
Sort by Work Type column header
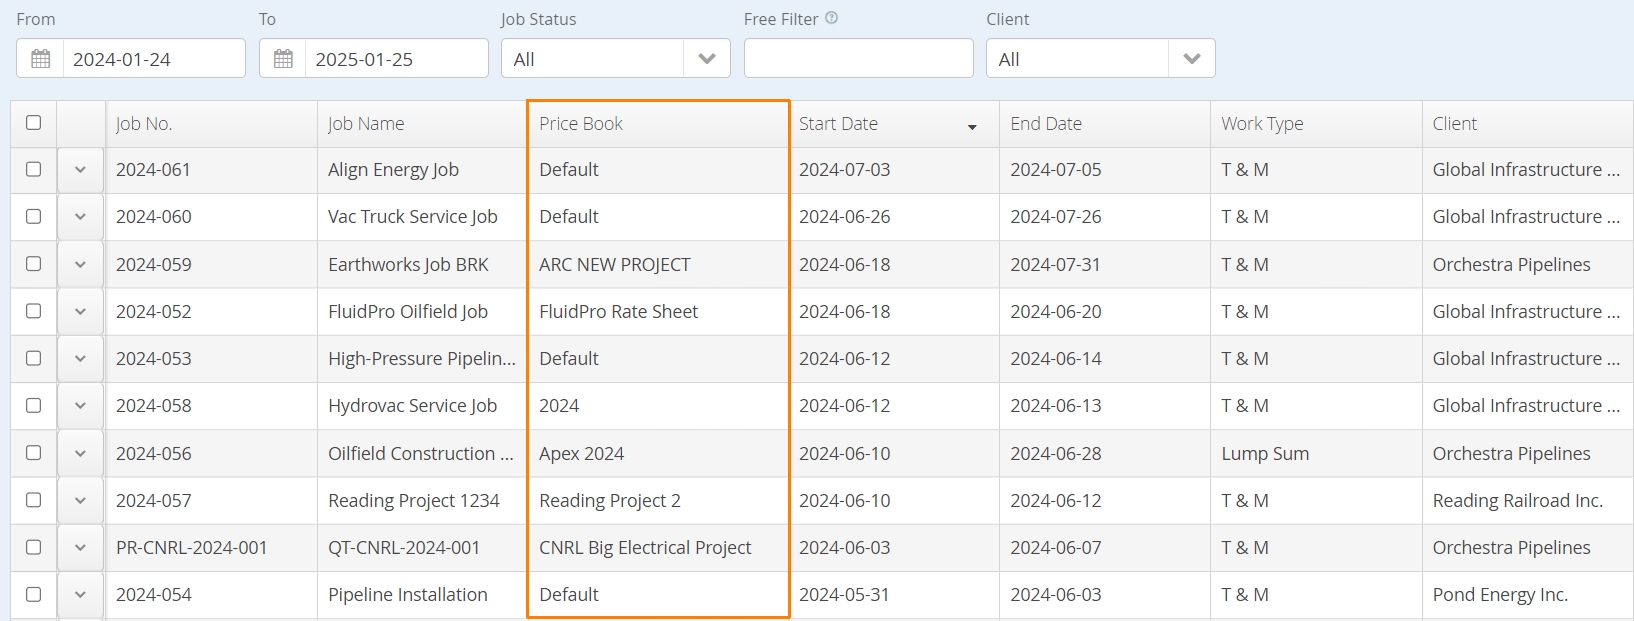pyautogui.click(x=1315, y=124)
